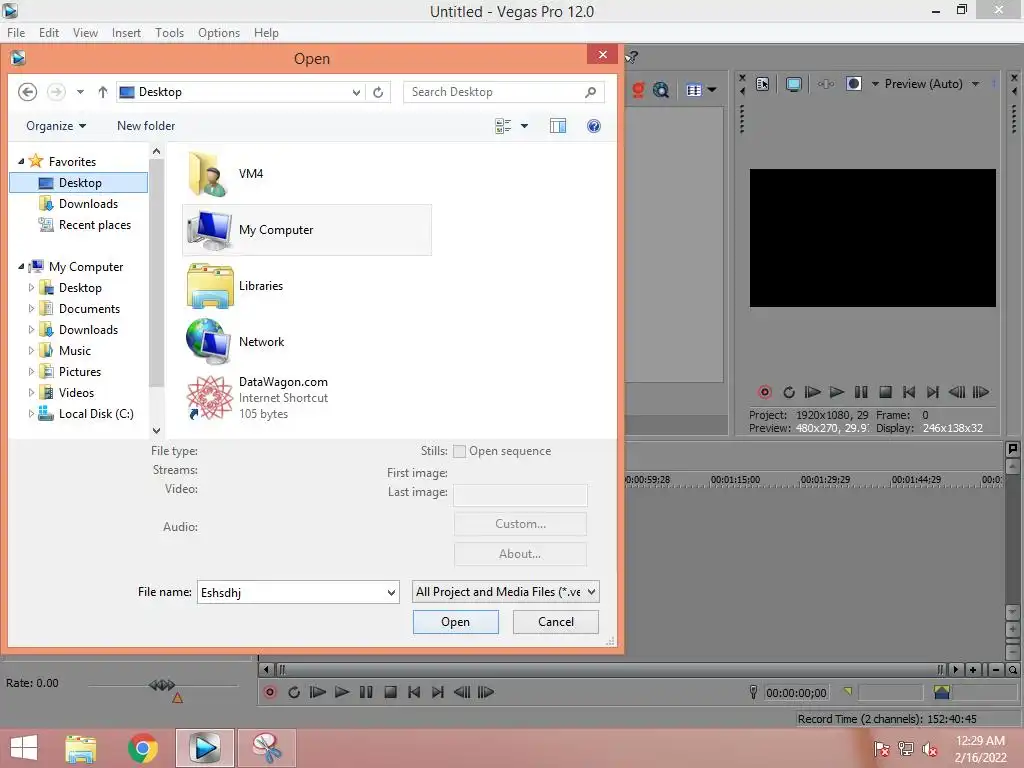Click the File name input field
The width and height of the screenshot is (1024, 768).
click(291, 593)
